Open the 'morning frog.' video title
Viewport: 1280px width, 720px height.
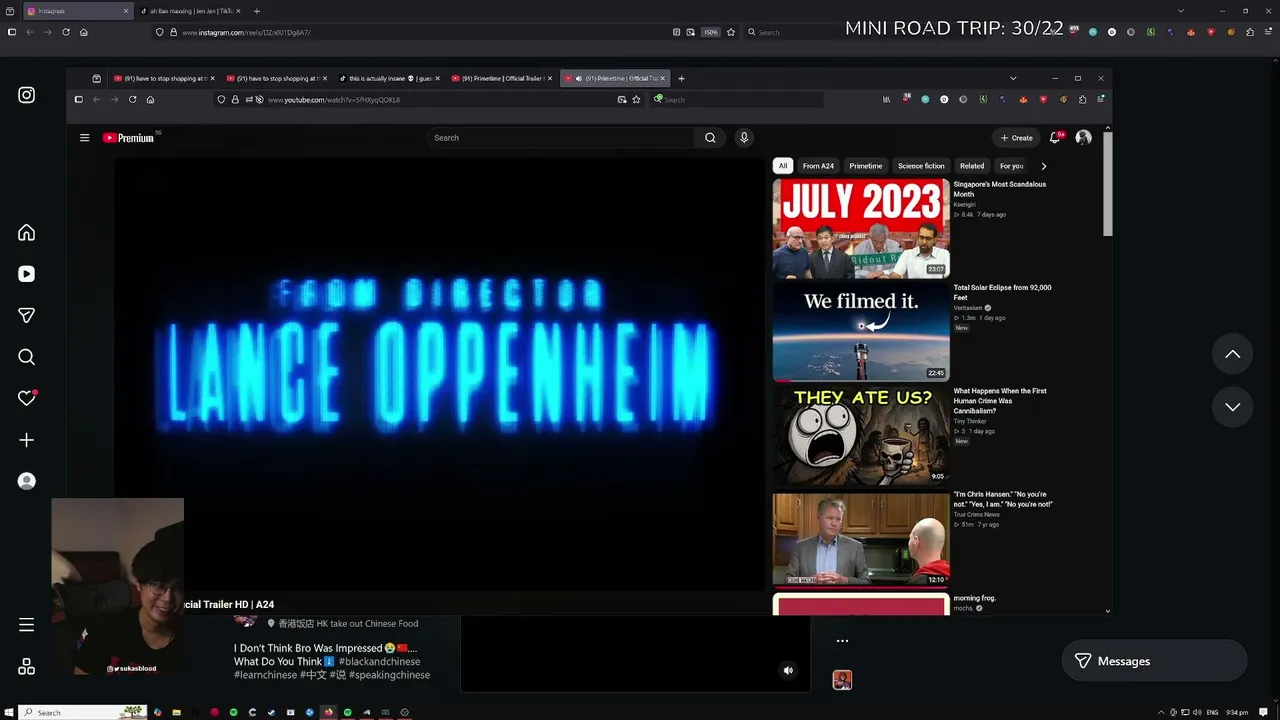975,598
